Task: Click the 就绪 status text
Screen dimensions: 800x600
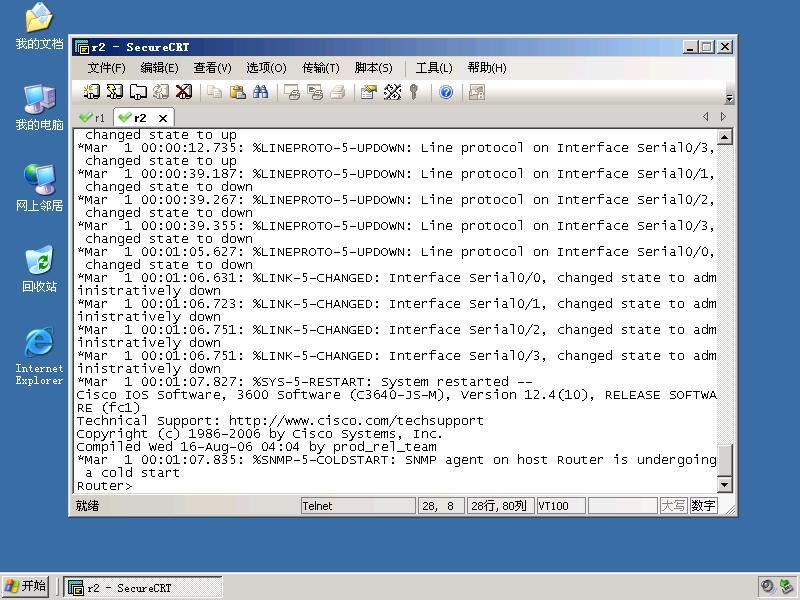Action: tap(87, 506)
